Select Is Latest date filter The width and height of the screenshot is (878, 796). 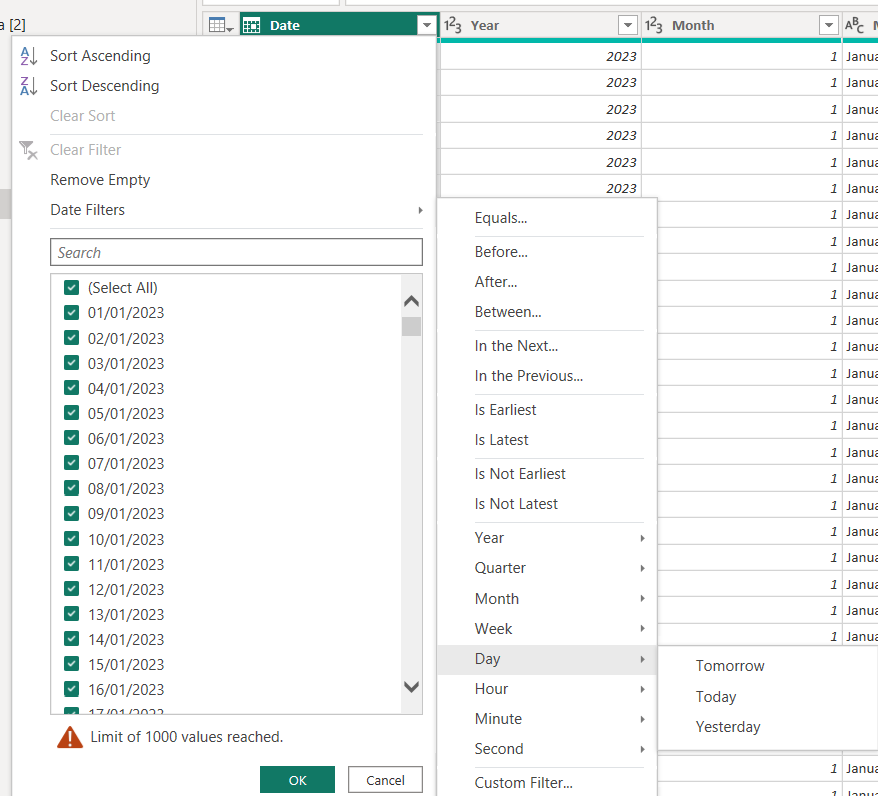[x=501, y=440]
